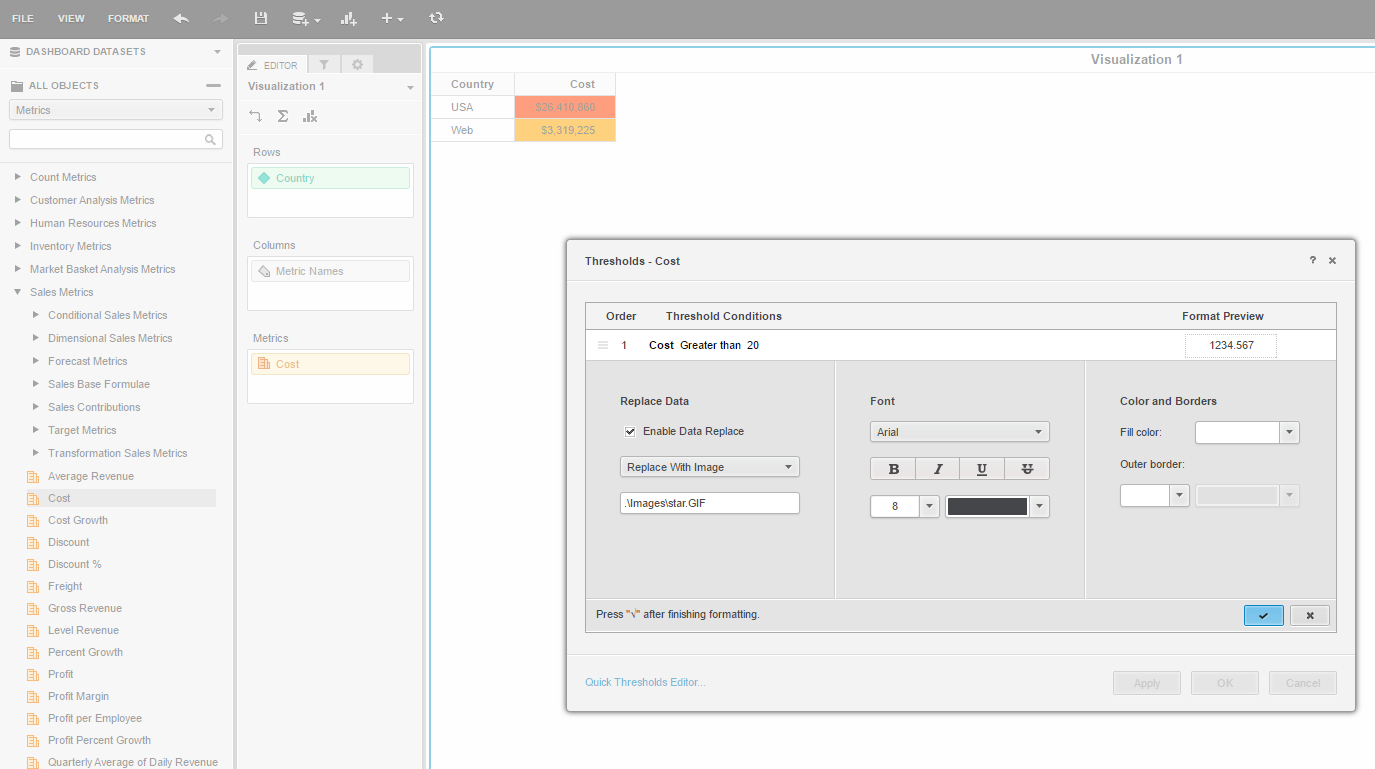Switch to the Filter tab

[x=324, y=63]
